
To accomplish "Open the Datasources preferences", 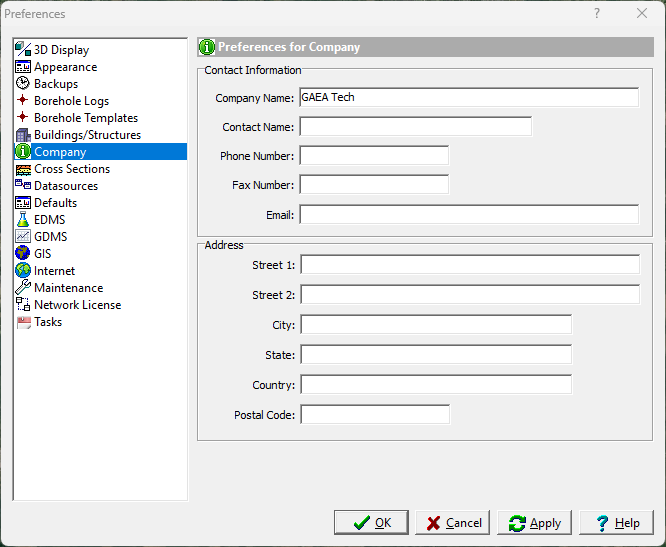I will point(65,186).
